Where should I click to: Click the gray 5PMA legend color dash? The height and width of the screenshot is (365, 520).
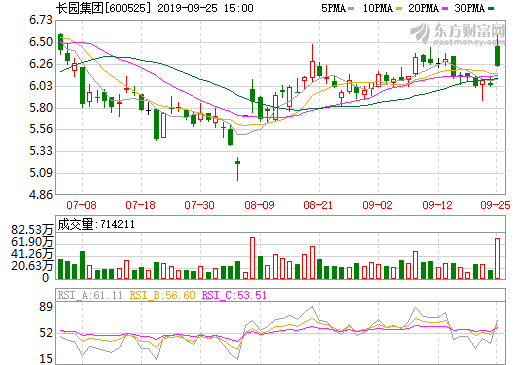pos(351,9)
